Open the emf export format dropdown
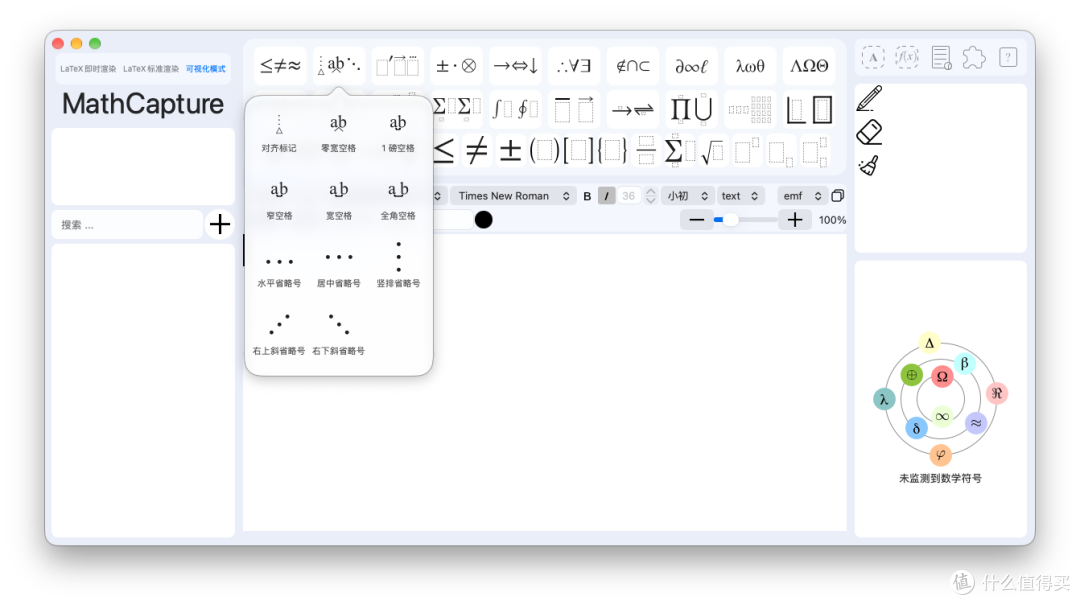1080x605 pixels. pyautogui.click(x=802, y=196)
